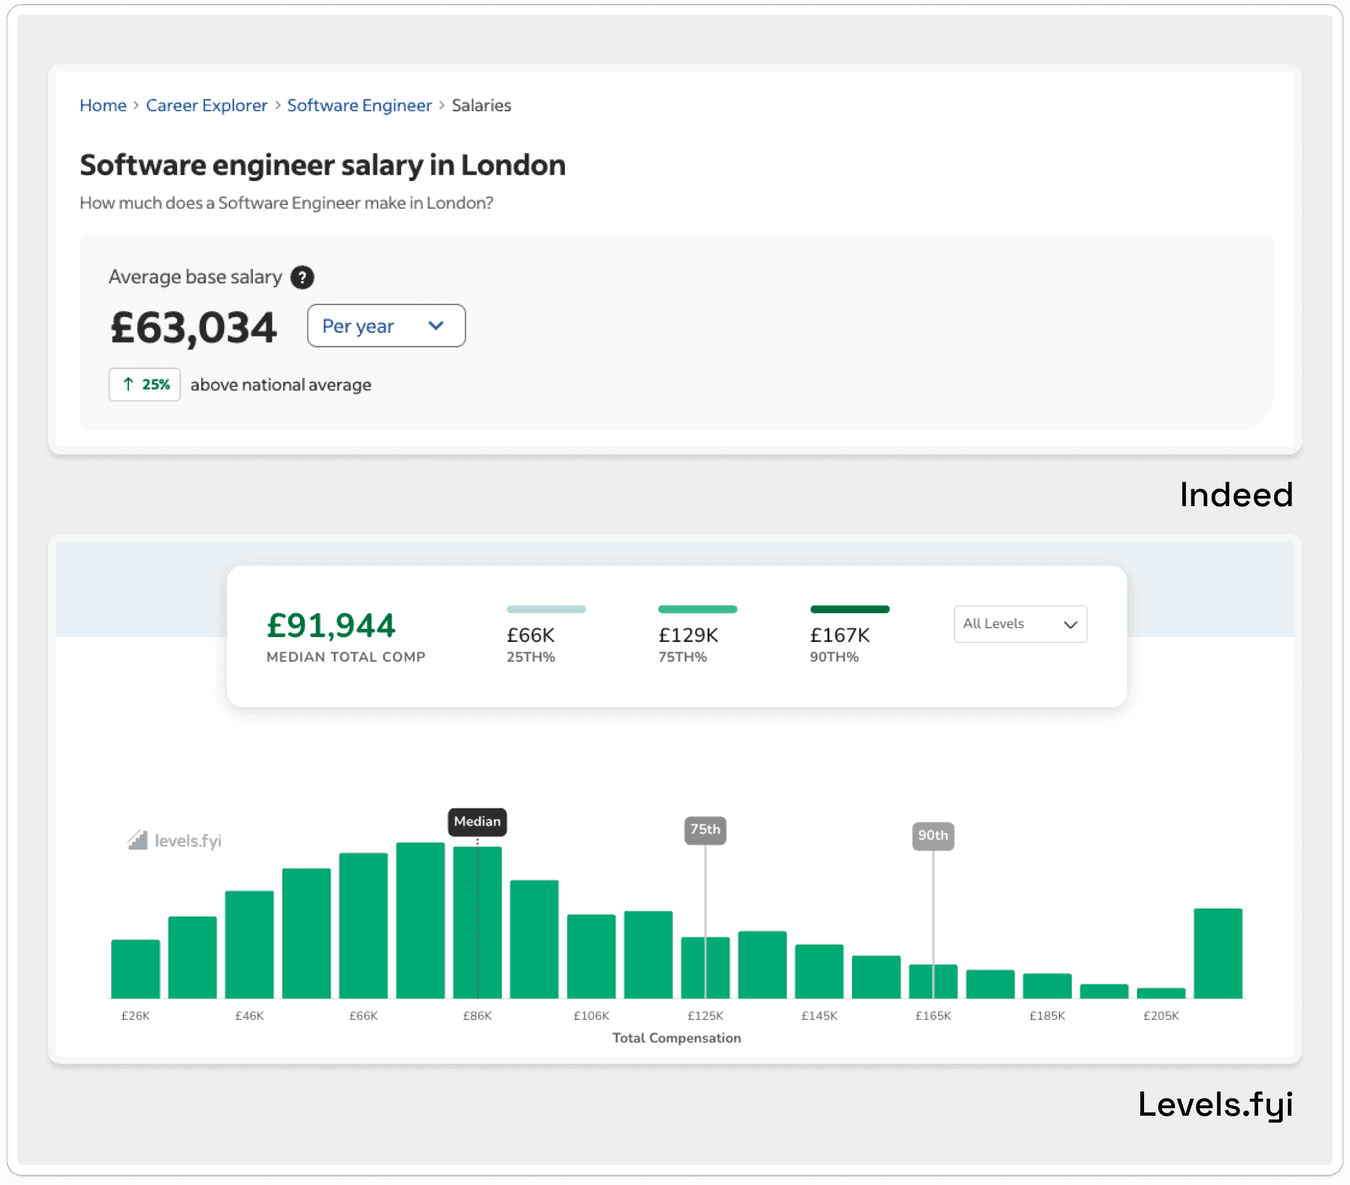Click the £129K 75th percentile value

[x=689, y=635]
